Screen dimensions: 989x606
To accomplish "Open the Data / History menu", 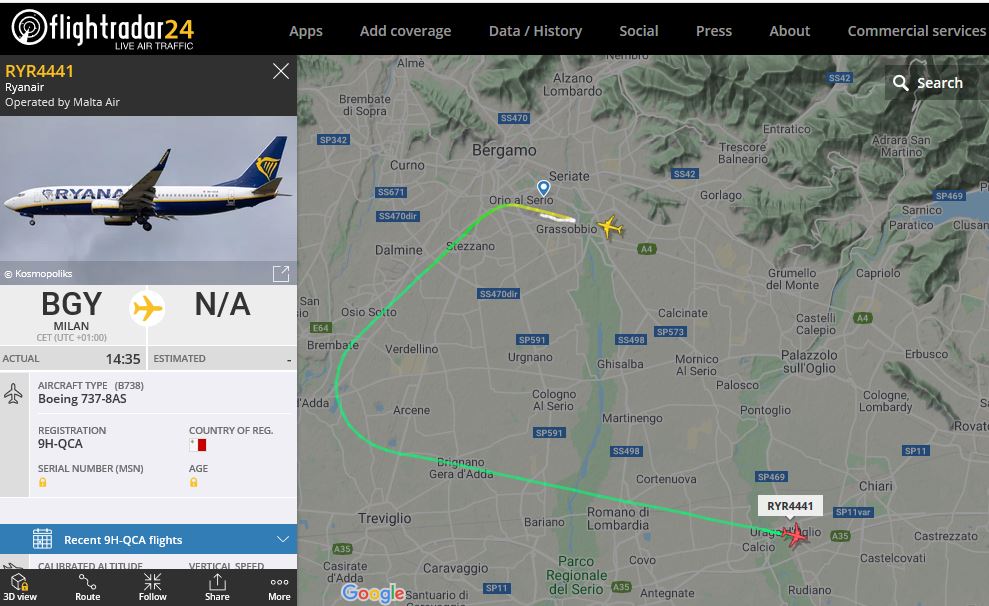I will pyautogui.click(x=535, y=31).
